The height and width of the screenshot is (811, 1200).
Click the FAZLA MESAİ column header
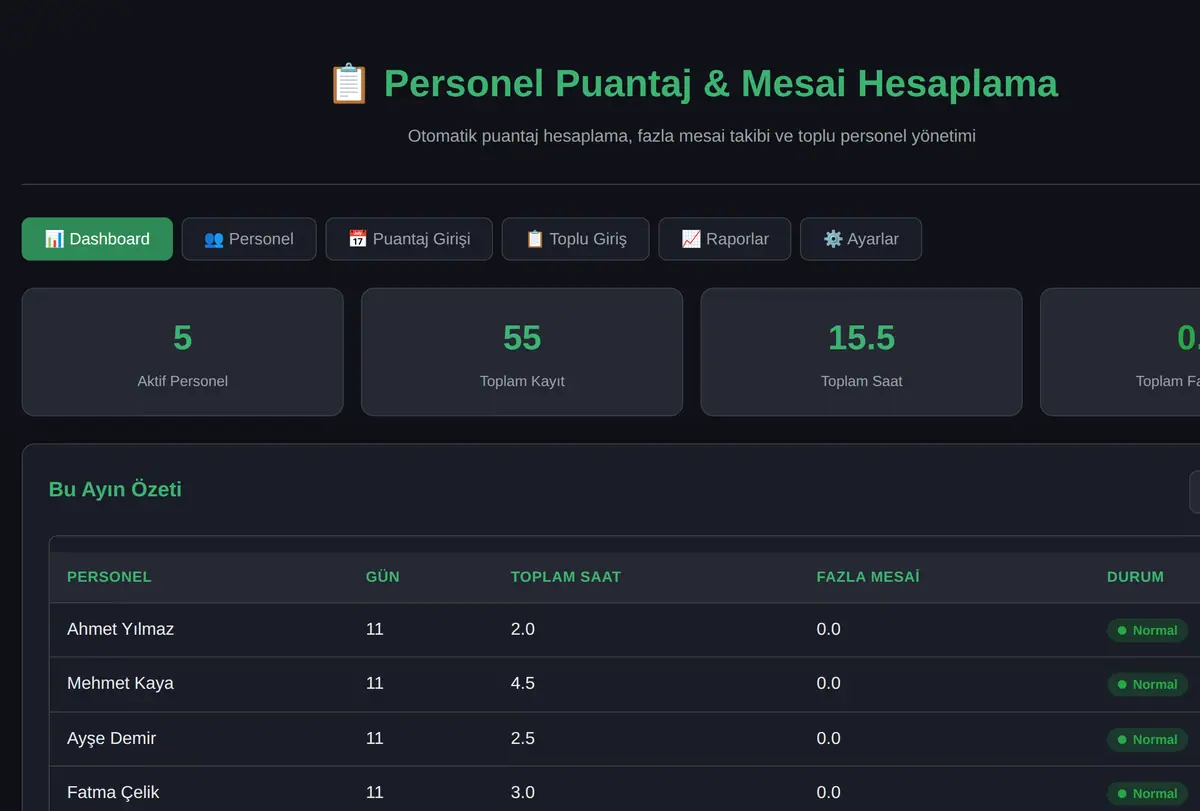(868, 577)
